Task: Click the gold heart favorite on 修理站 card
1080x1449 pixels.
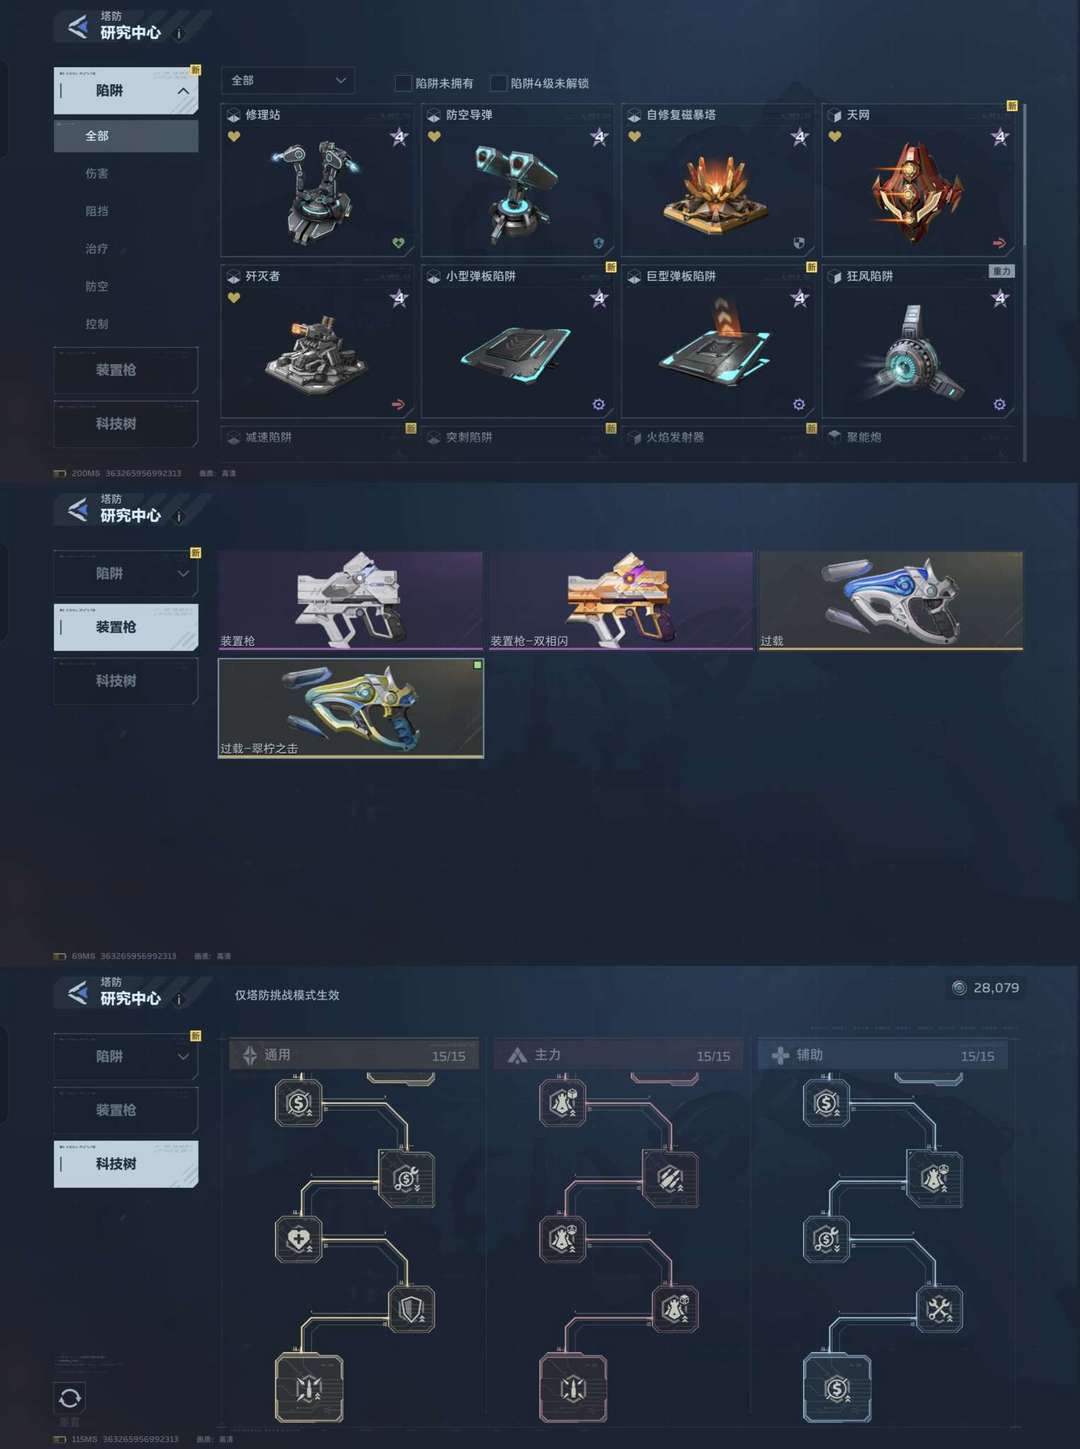Action: click(234, 137)
